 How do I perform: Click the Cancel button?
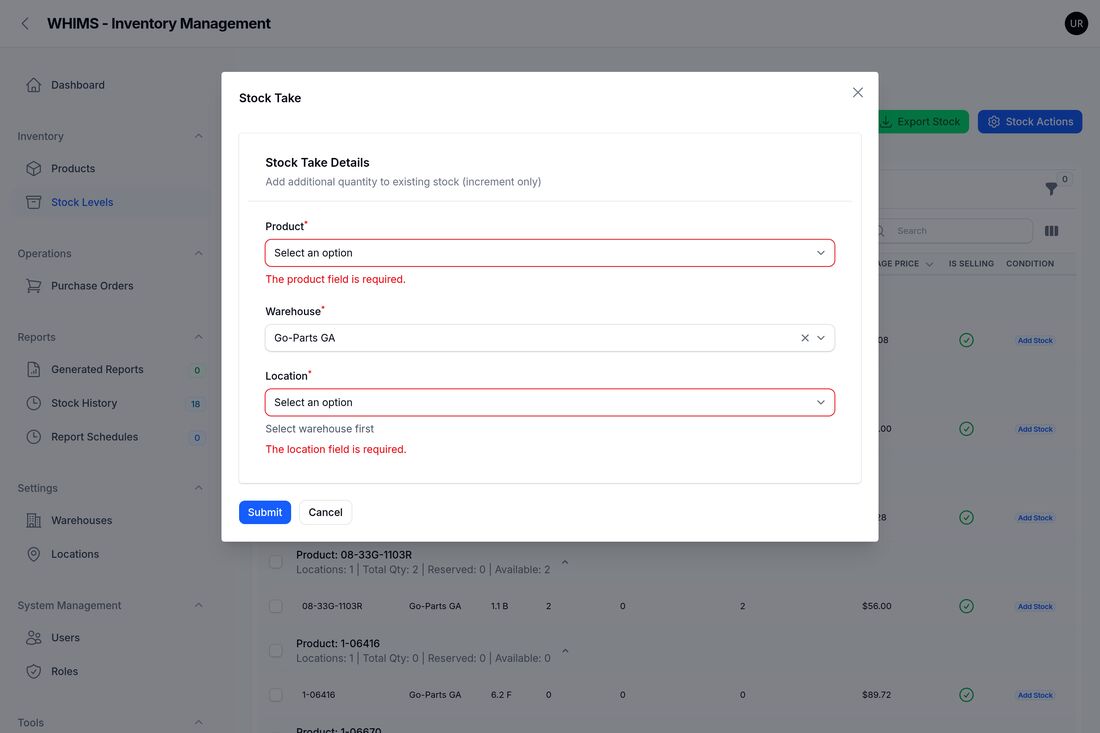coord(326,512)
